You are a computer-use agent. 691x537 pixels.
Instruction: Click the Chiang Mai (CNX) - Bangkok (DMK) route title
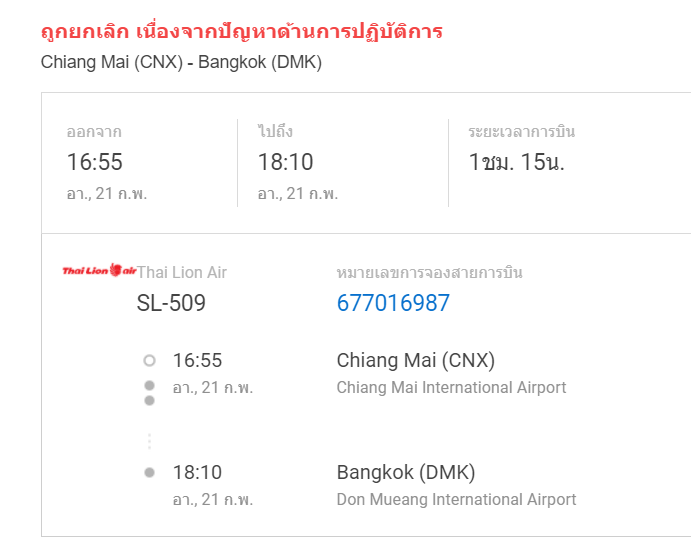pyautogui.click(x=181, y=62)
